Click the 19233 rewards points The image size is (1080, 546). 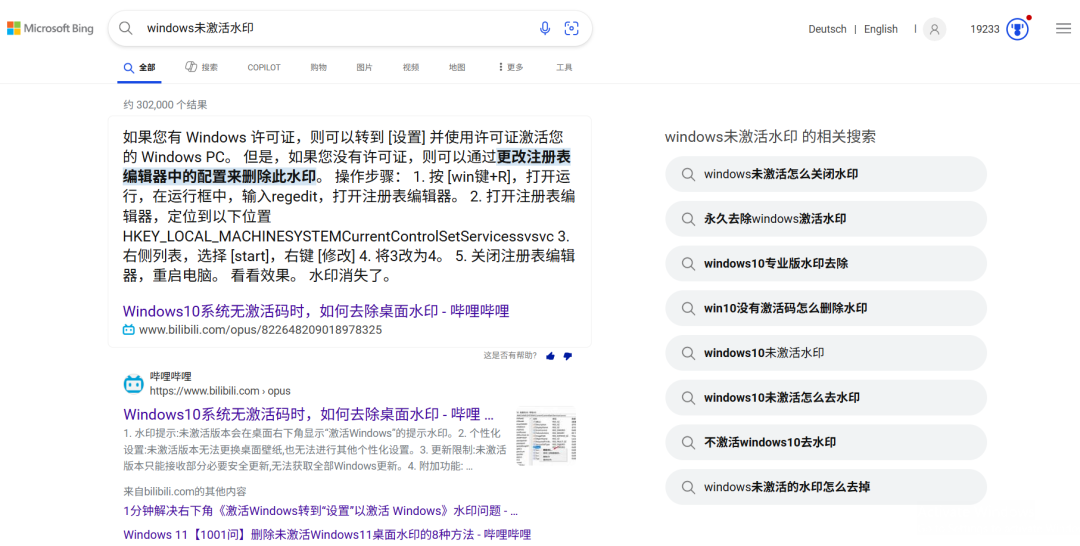coord(985,29)
